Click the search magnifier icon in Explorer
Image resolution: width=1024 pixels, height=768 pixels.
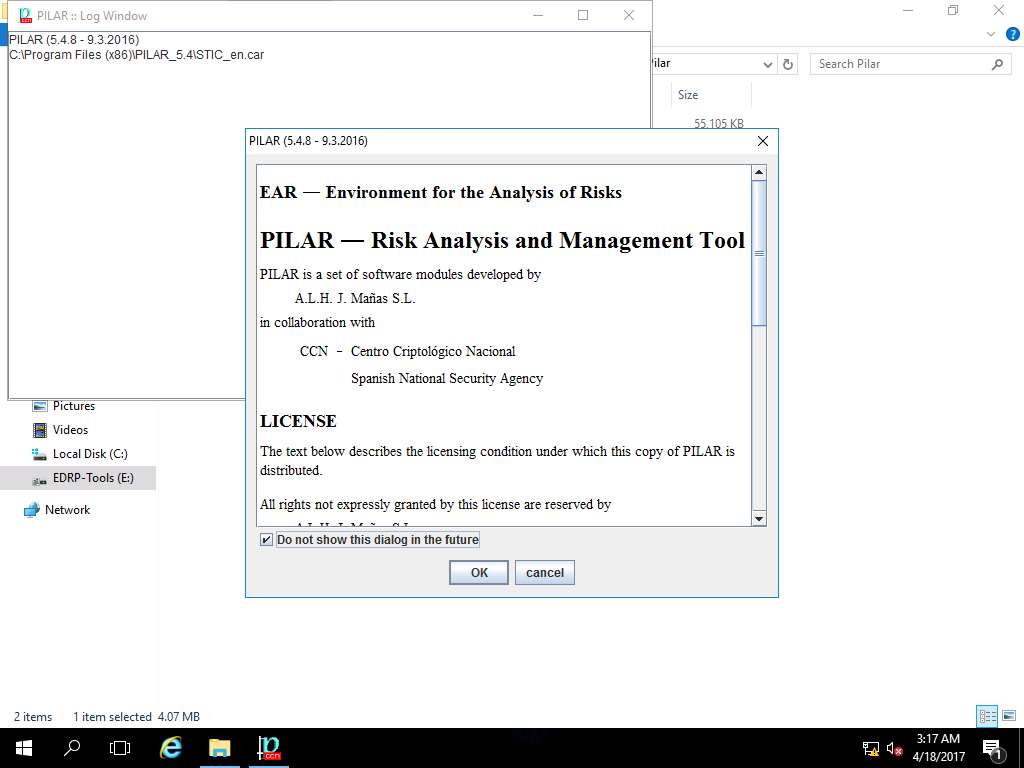(x=997, y=64)
